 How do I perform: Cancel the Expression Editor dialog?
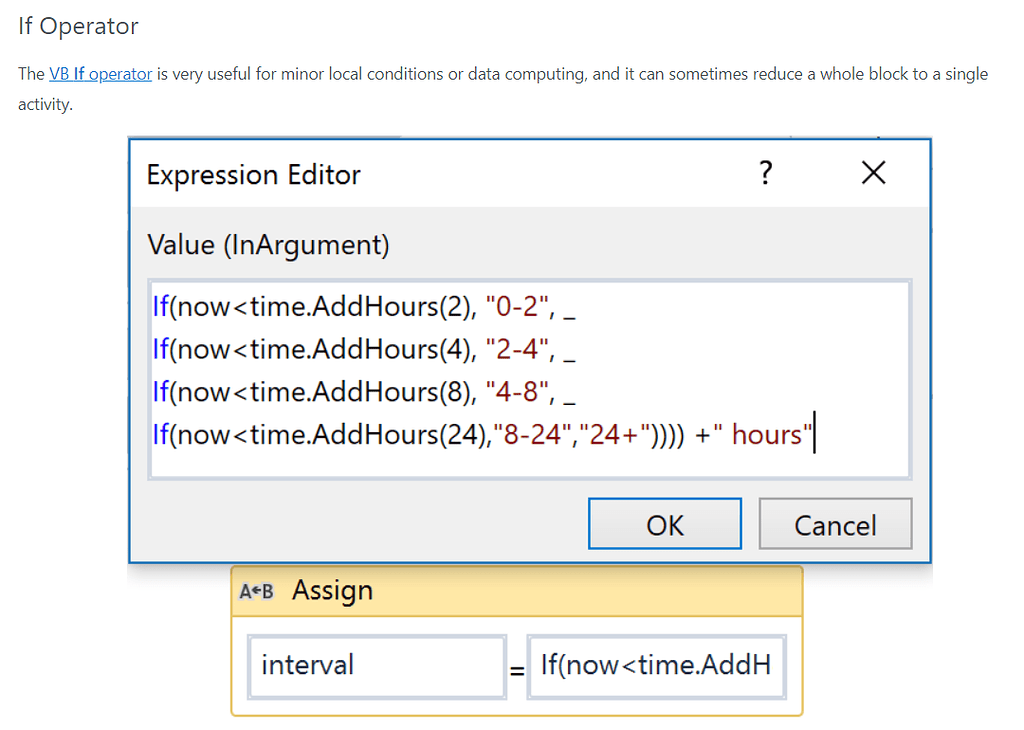[835, 525]
